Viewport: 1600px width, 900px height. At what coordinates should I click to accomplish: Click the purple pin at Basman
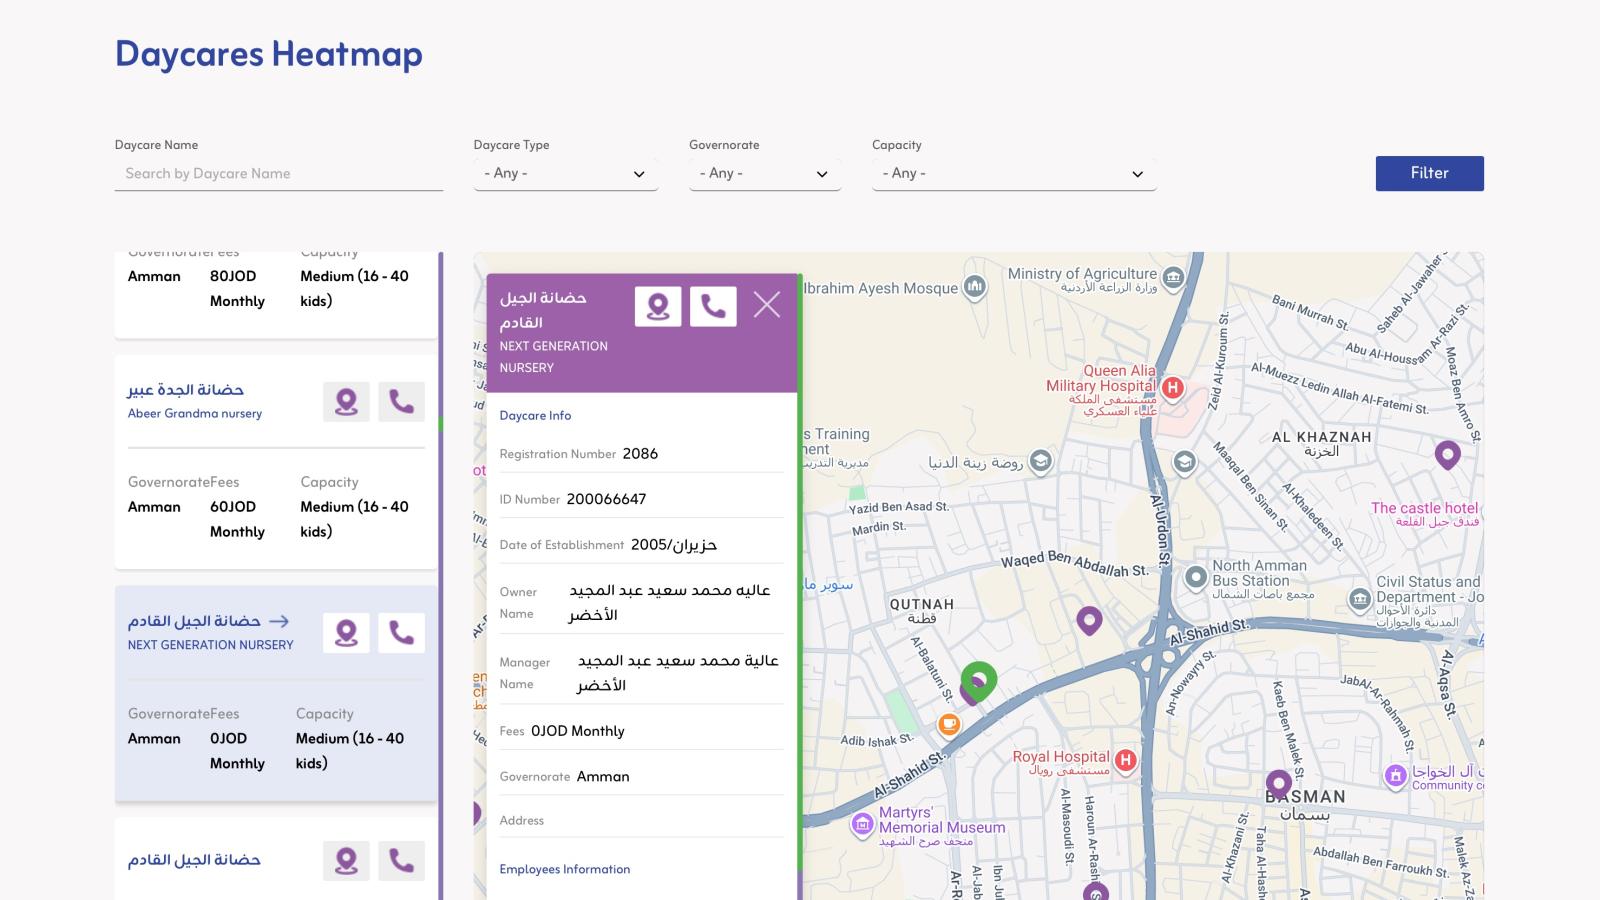1278,784
